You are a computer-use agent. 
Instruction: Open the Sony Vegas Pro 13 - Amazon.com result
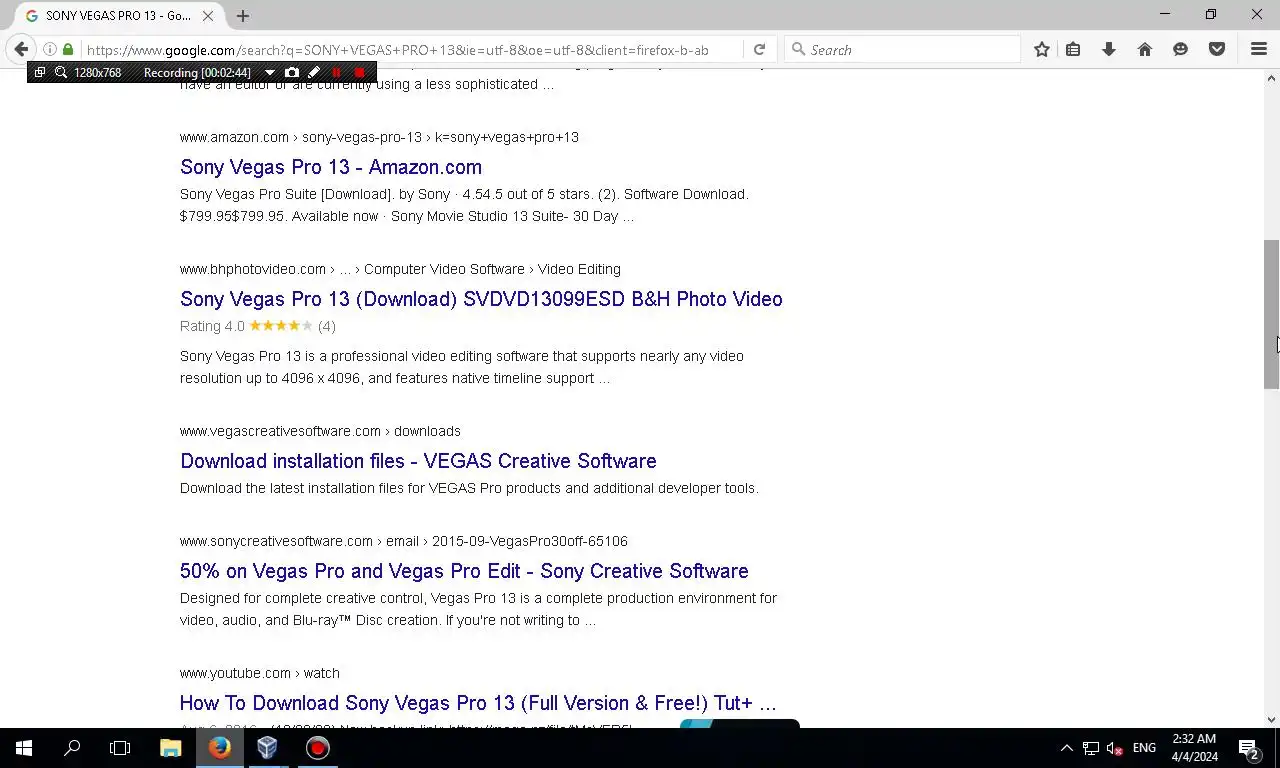pos(331,167)
